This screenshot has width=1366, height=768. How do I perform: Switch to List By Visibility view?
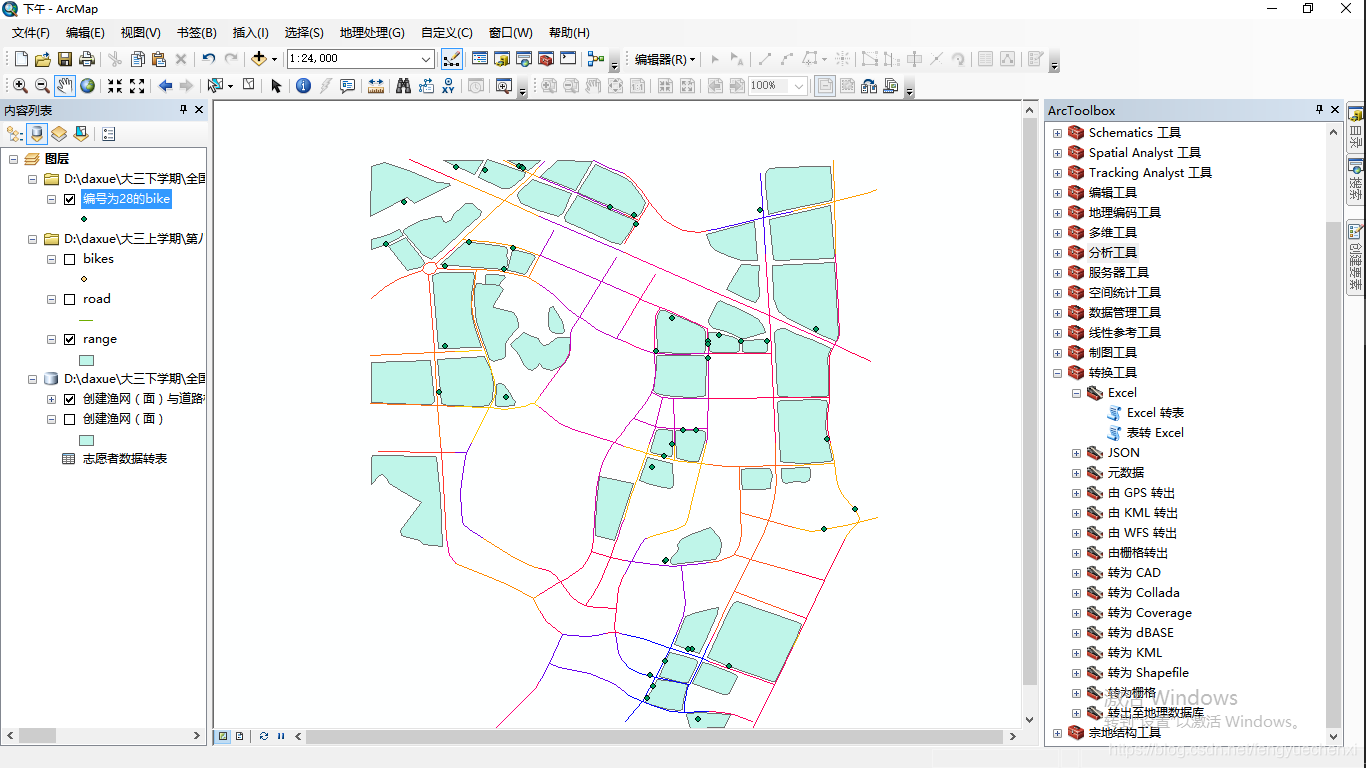click(59, 133)
